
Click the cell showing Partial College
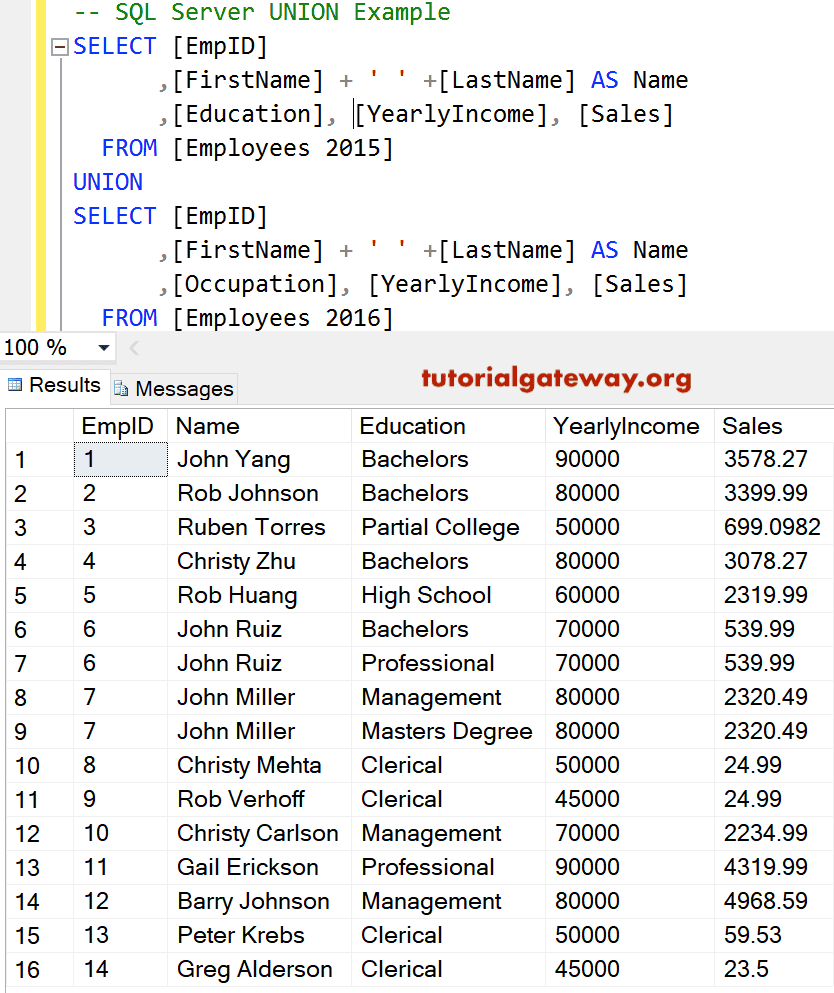440,527
